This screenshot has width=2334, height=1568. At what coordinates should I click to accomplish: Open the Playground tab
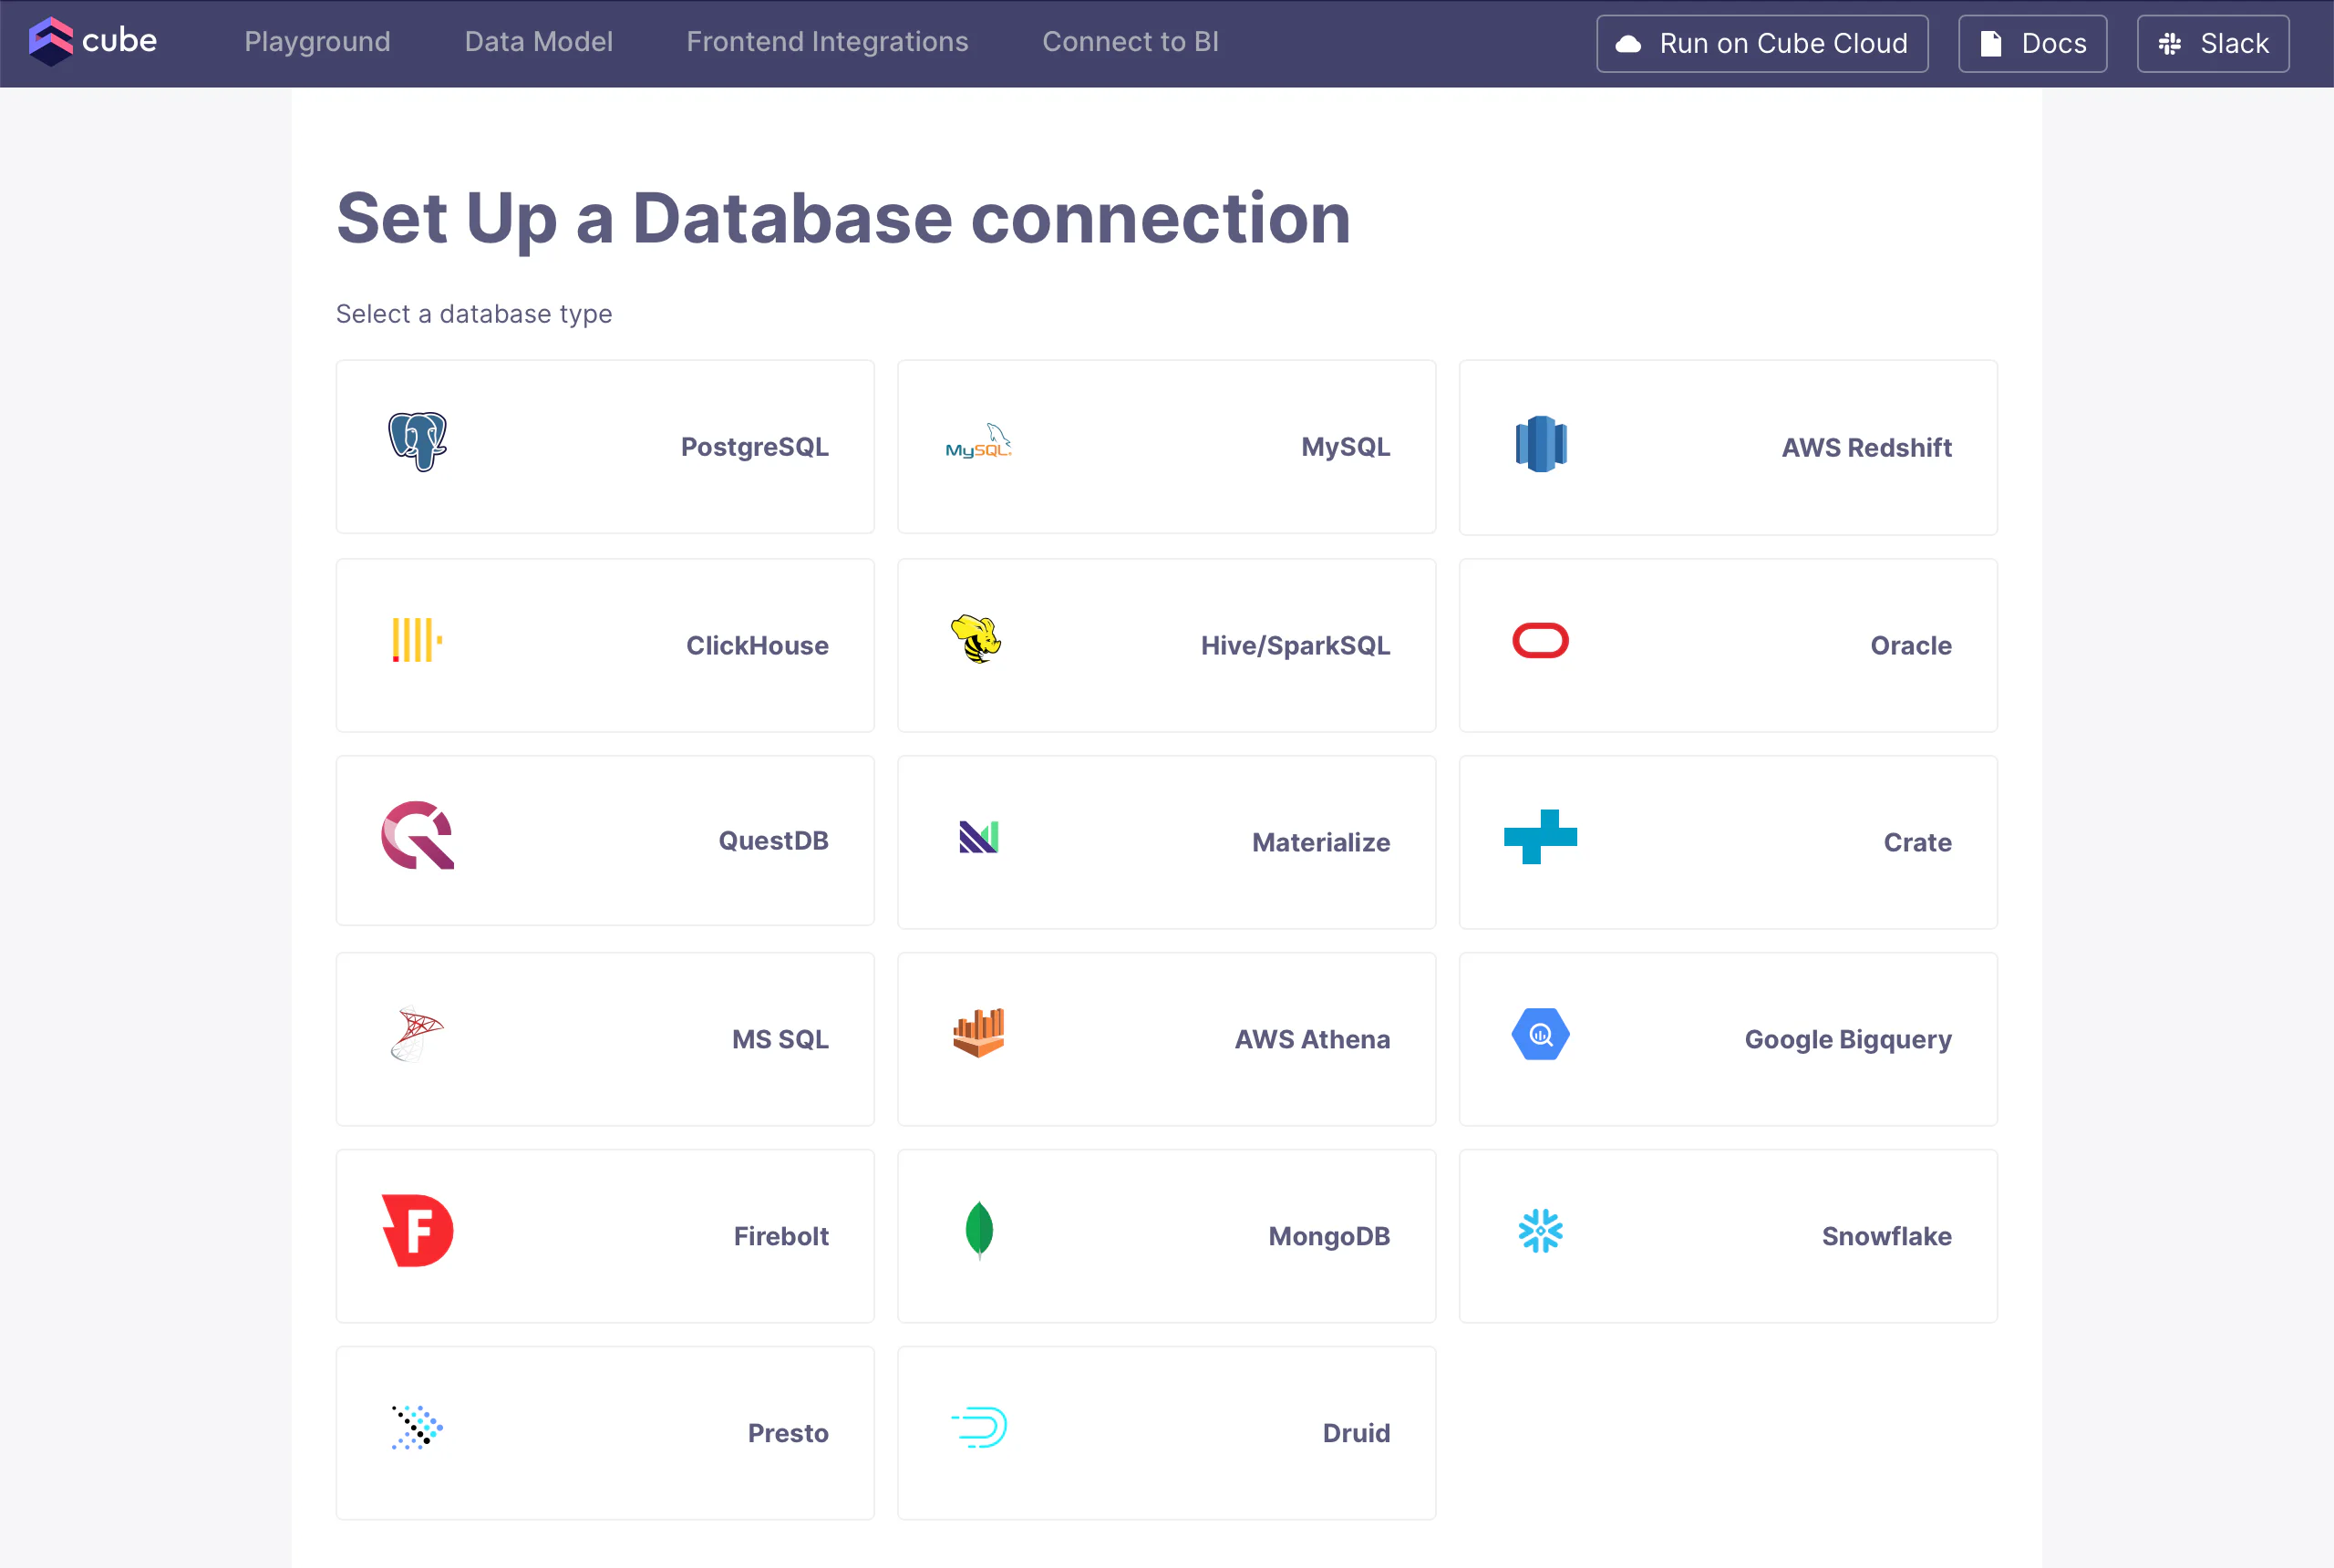coord(317,42)
